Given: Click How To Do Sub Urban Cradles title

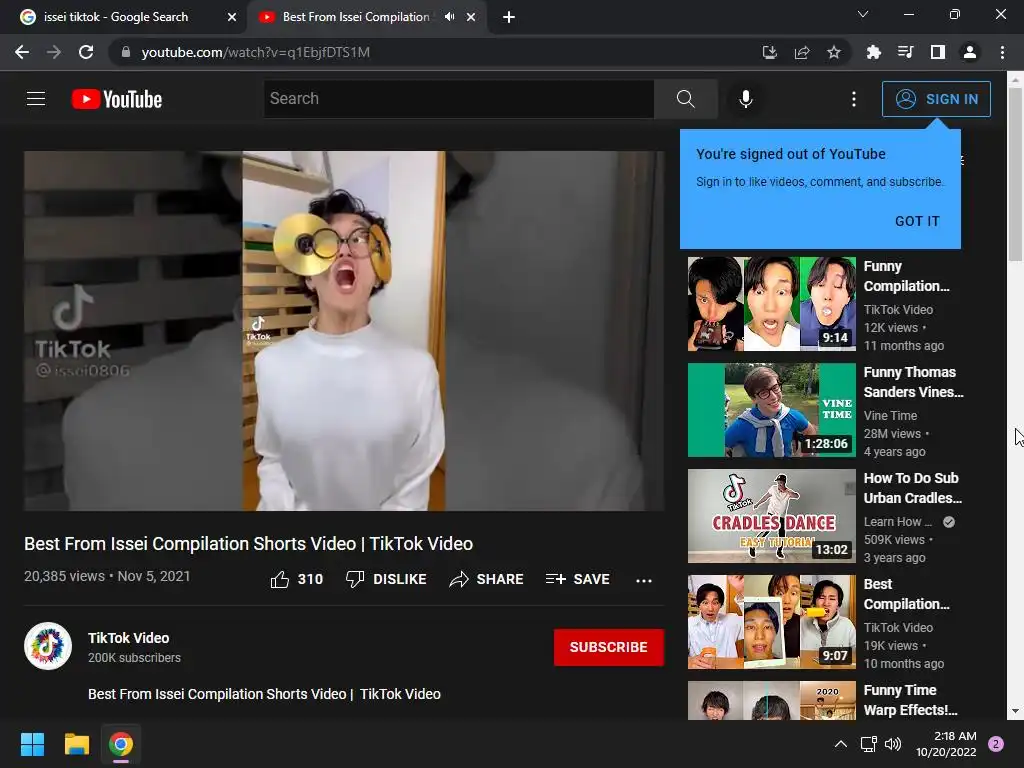Looking at the screenshot, I should (x=912, y=488).
